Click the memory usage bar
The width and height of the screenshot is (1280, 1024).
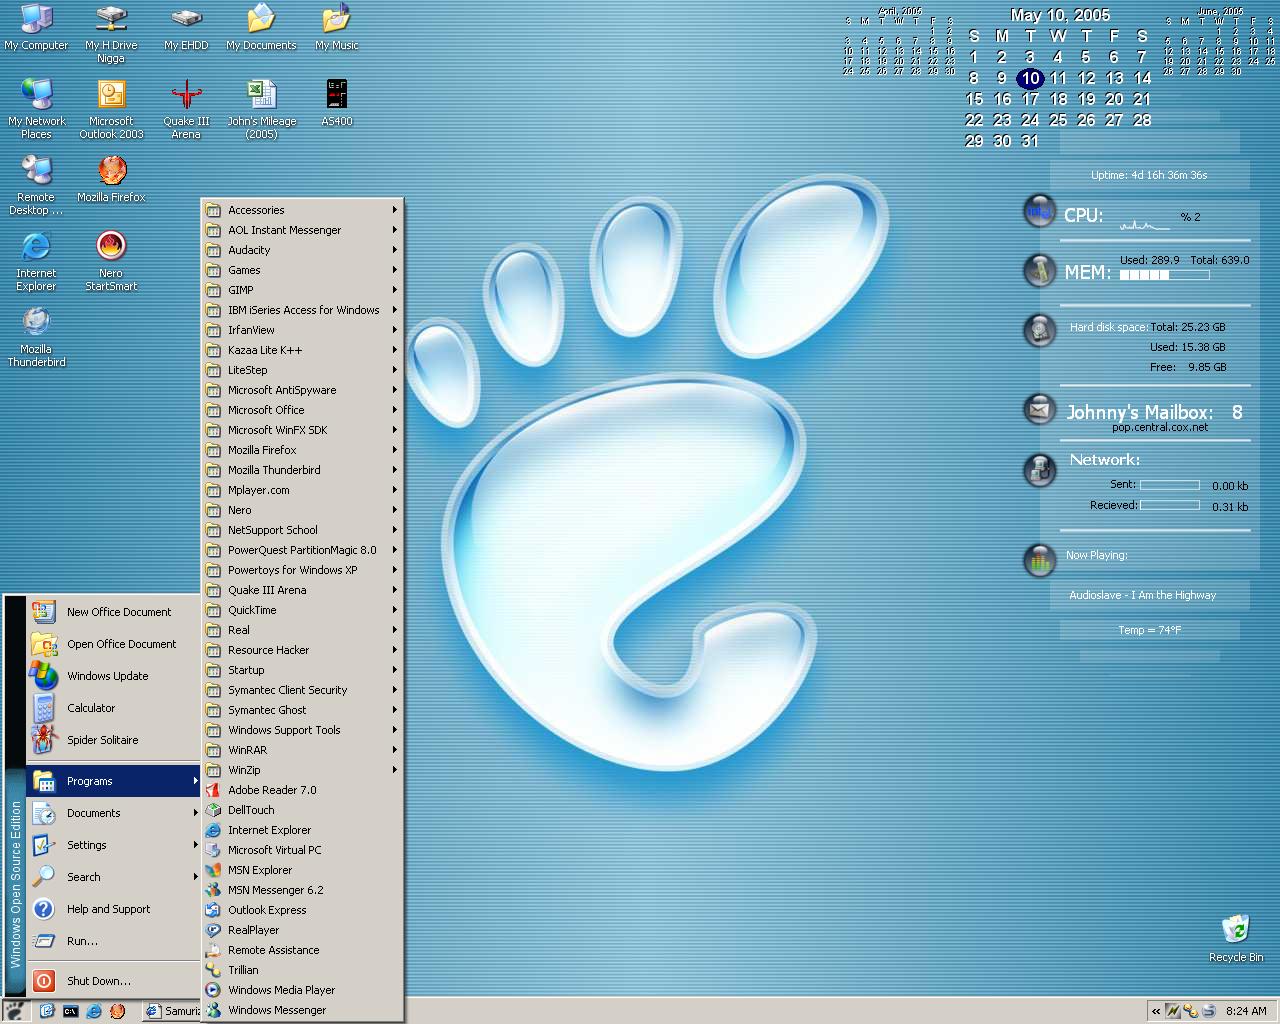(x=1164, y=274)
